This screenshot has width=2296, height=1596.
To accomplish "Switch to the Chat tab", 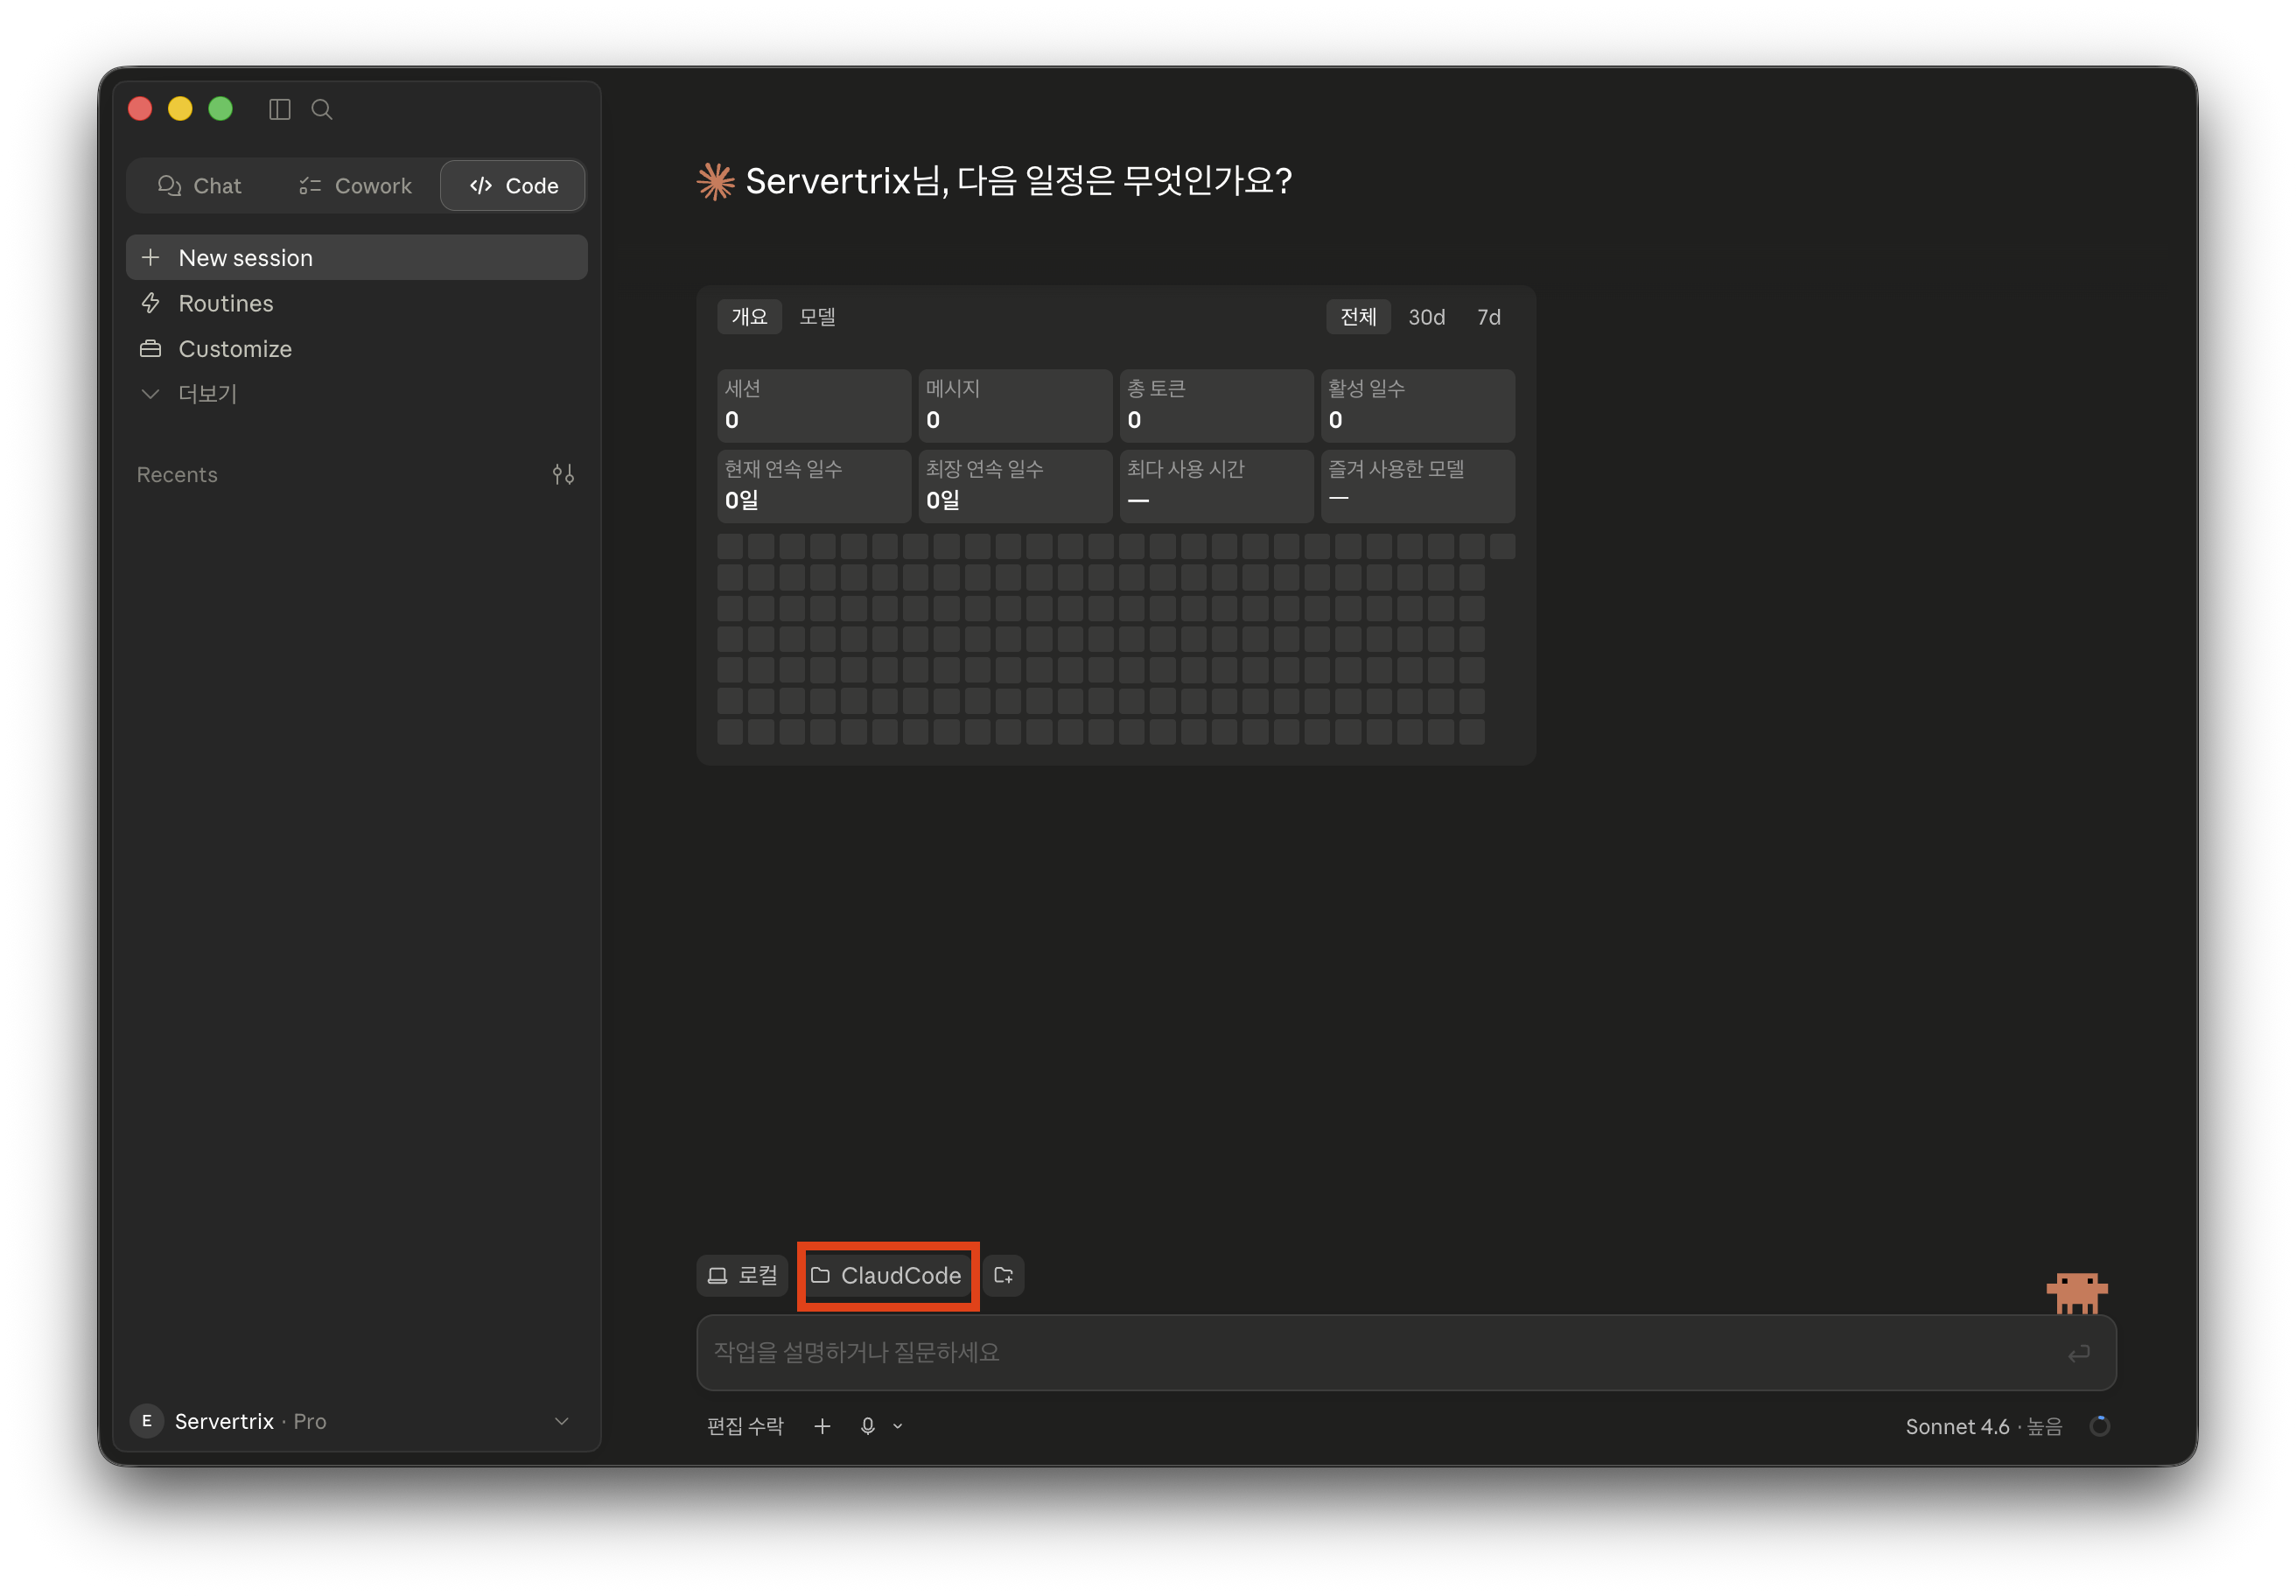I will pos(200,185).
